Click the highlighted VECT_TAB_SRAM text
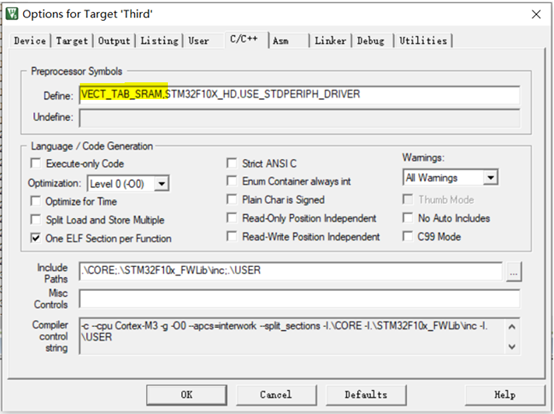The width and height of the screenshot is (554, 414). [x=122, y=94]
